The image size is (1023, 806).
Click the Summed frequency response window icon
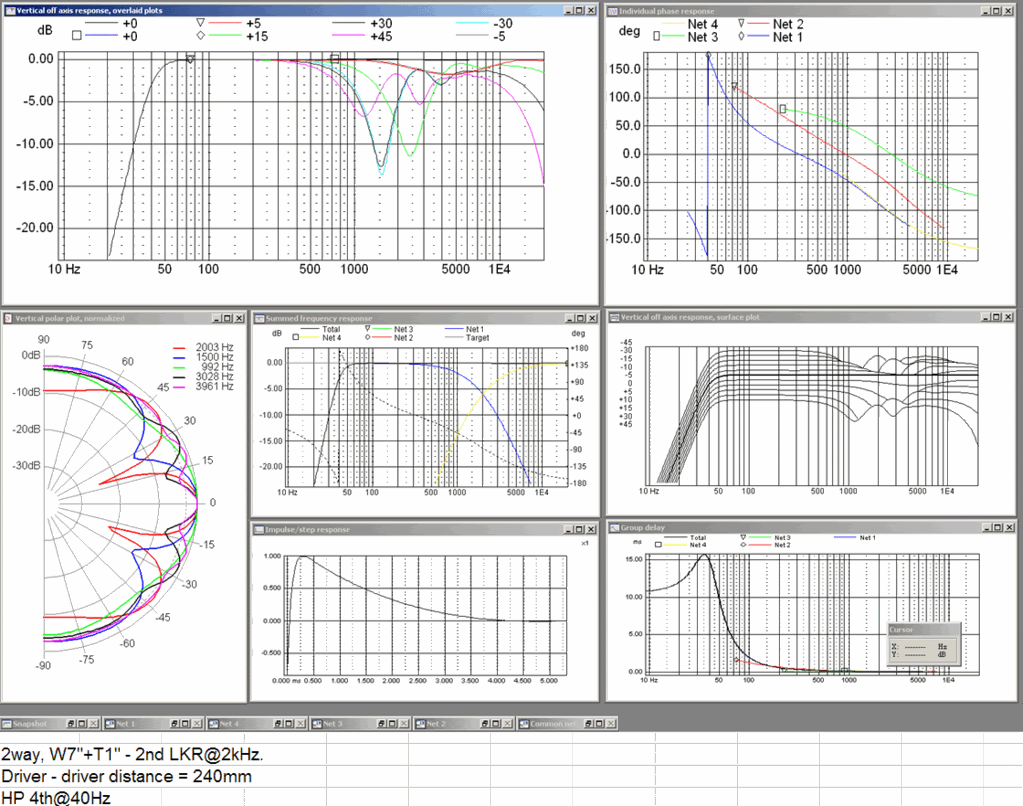(x=258, y=318)
